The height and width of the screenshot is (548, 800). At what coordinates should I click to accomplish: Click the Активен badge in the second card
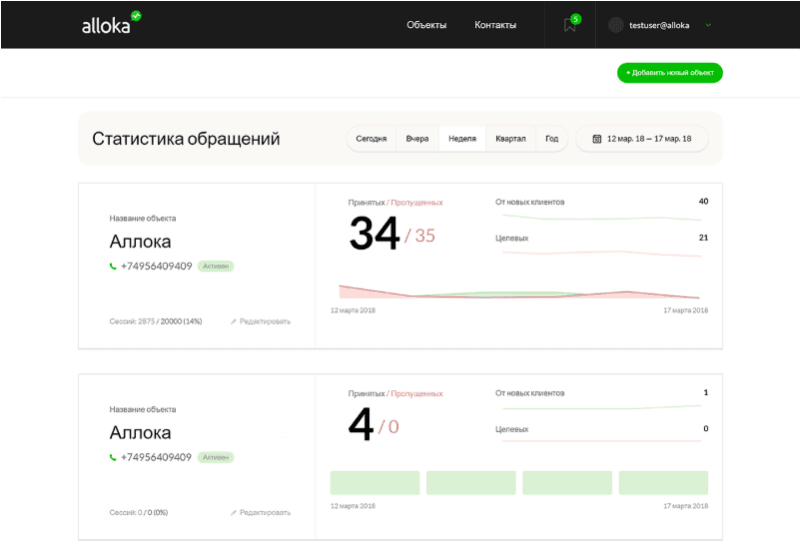pos(216,457)
